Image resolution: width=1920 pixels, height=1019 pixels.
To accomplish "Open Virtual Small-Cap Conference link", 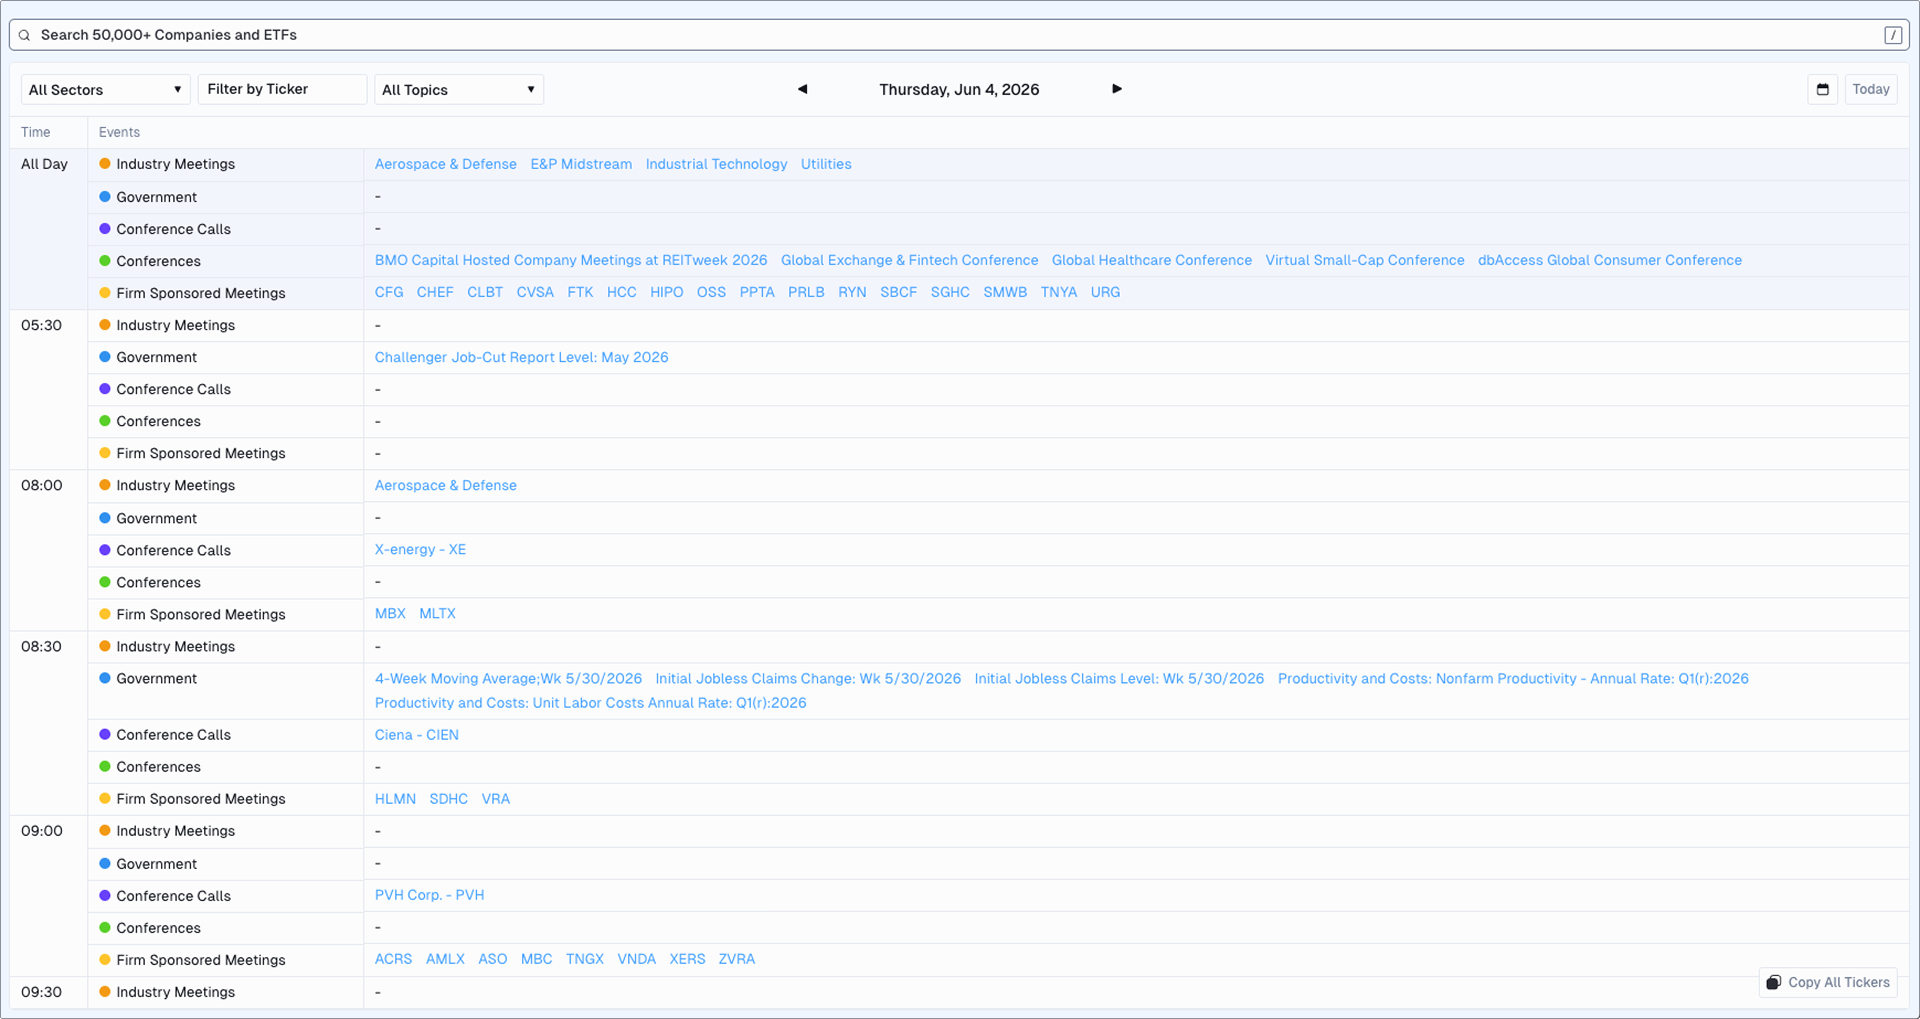I will (x=1364, y=260).
